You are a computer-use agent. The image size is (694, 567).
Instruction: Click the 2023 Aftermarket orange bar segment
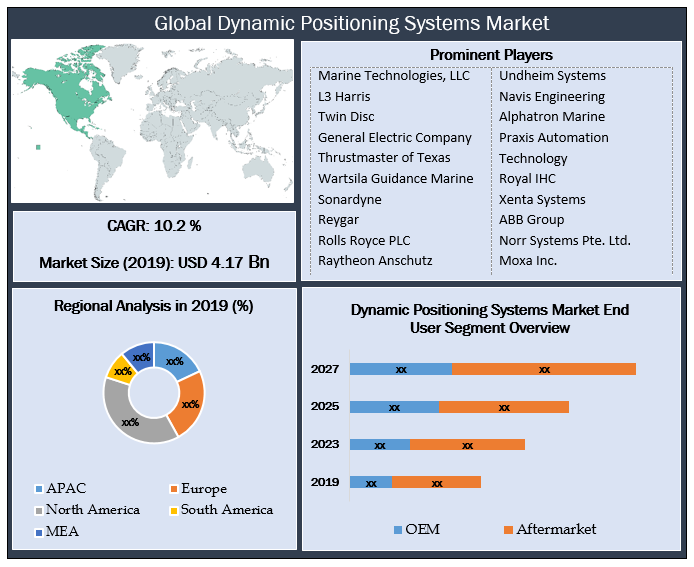[x=467, y=444]
